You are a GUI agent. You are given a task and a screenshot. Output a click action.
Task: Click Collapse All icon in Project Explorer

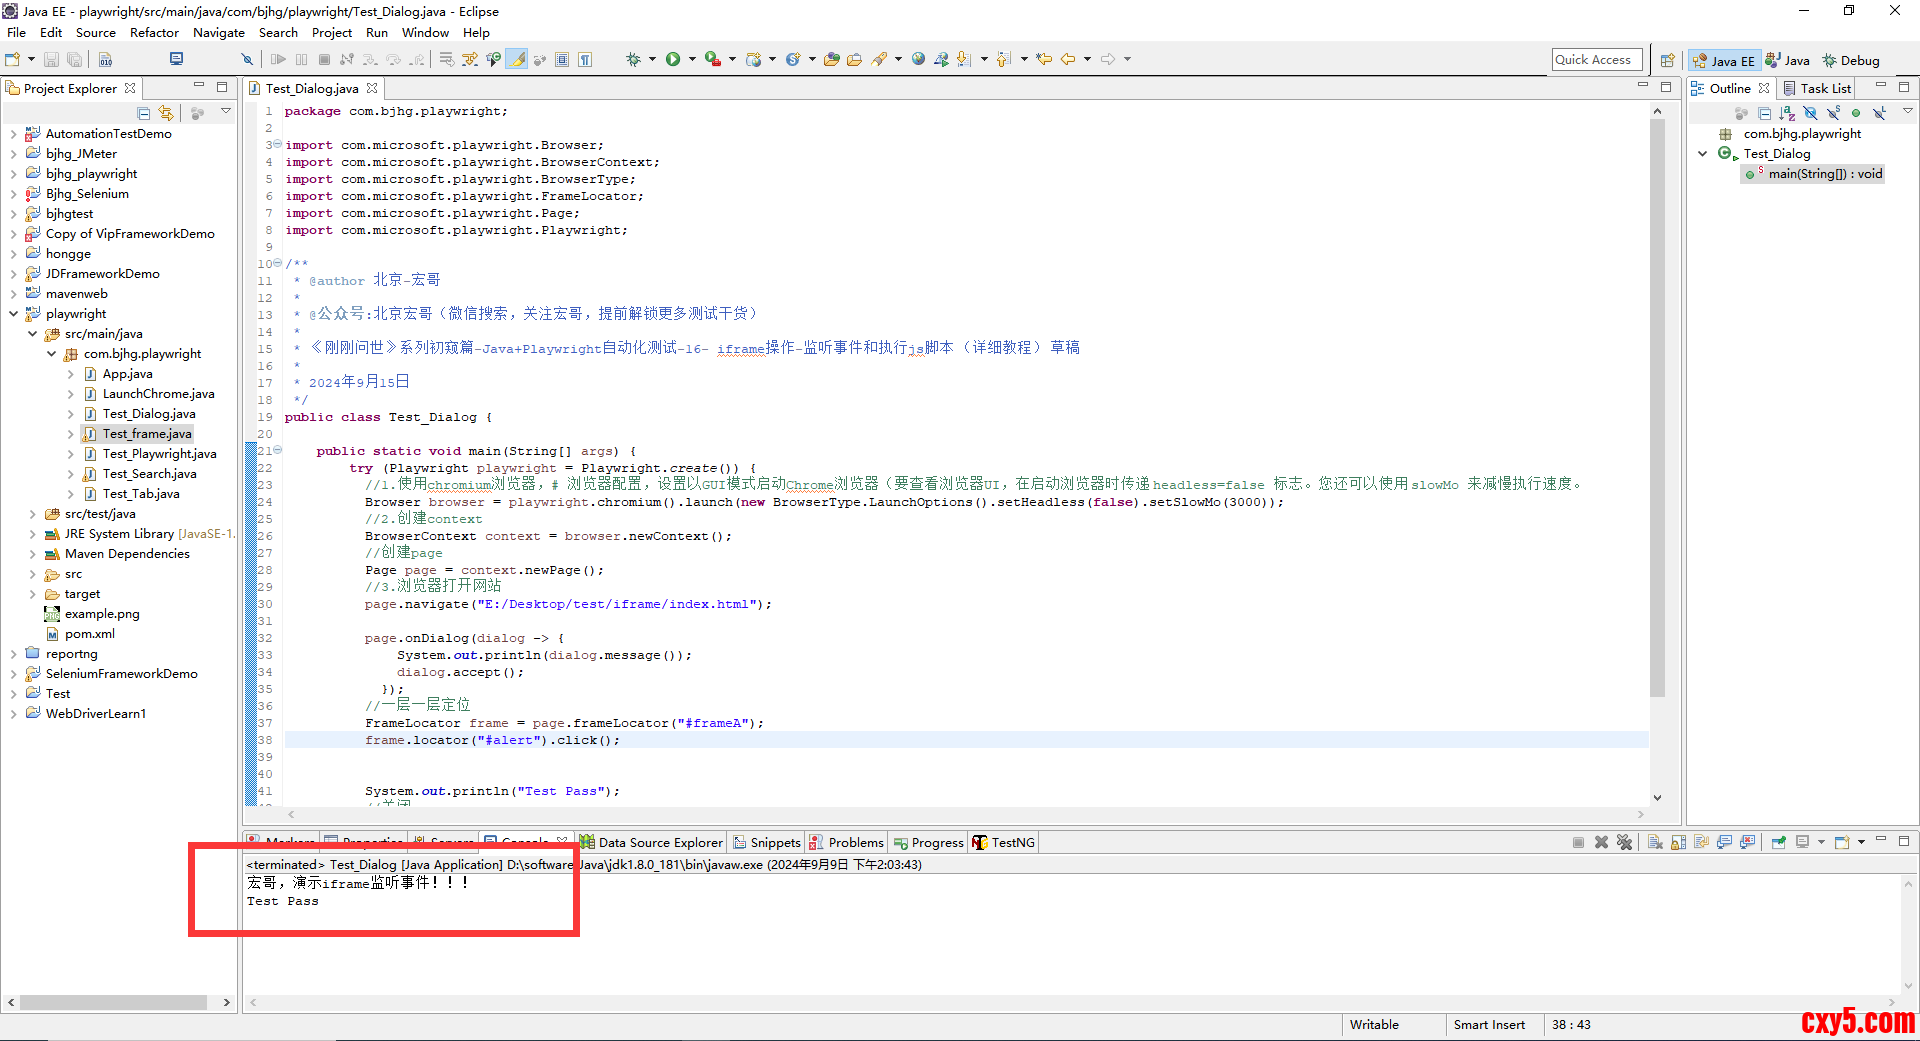(x=144, y=113)
